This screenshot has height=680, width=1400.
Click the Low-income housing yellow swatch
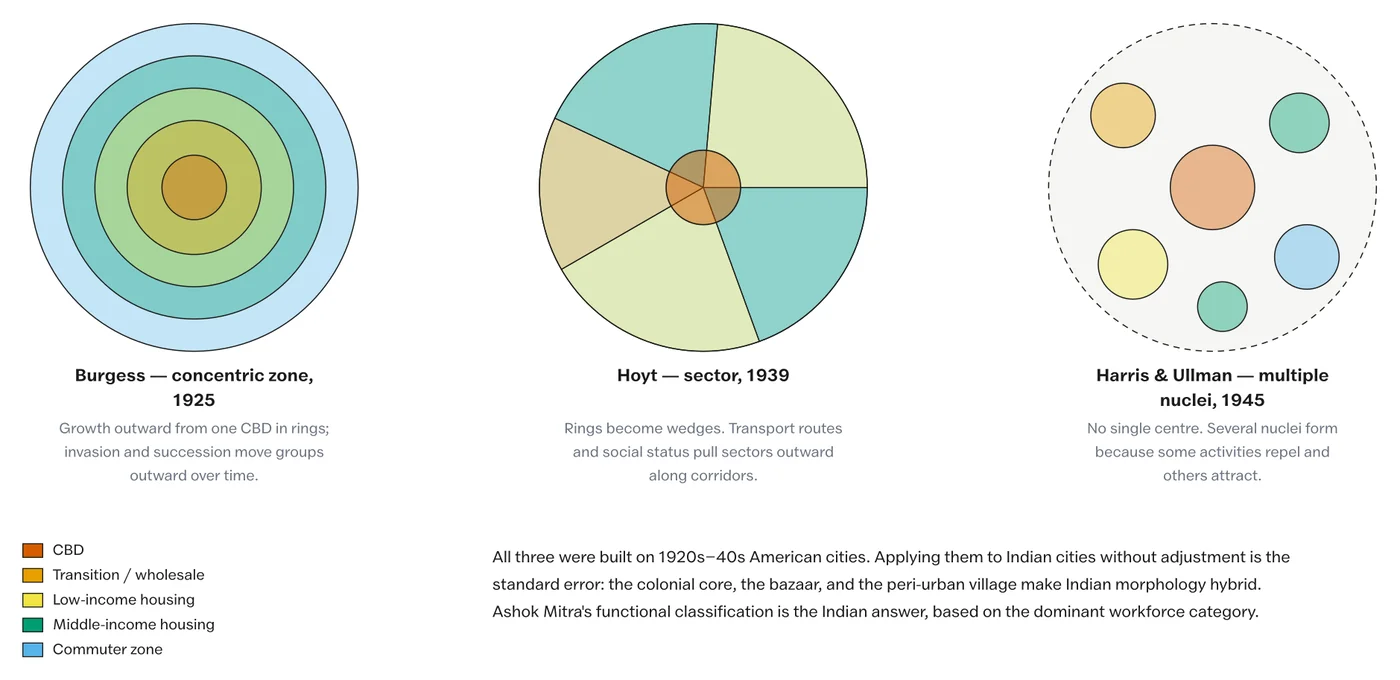[x=33, y=600]
